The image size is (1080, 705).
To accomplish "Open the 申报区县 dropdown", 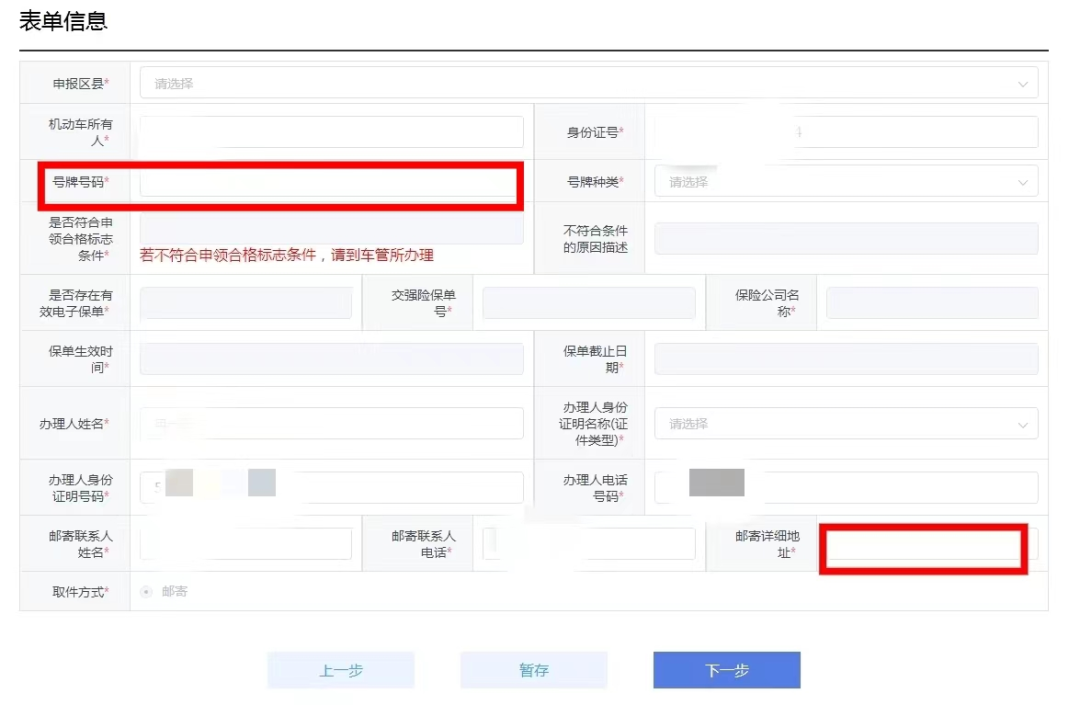I will pos(588,84).
